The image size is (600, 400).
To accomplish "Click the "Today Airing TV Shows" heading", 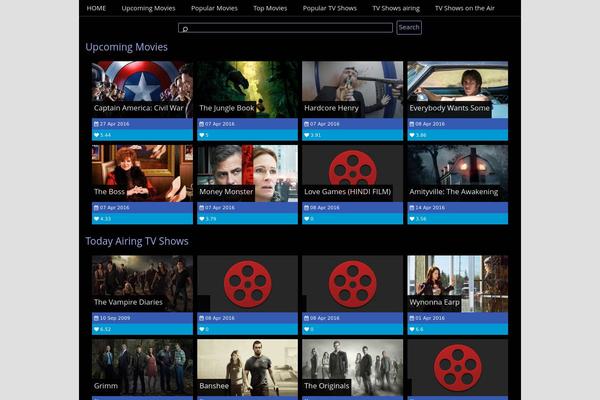I will [x=137, y=241].
